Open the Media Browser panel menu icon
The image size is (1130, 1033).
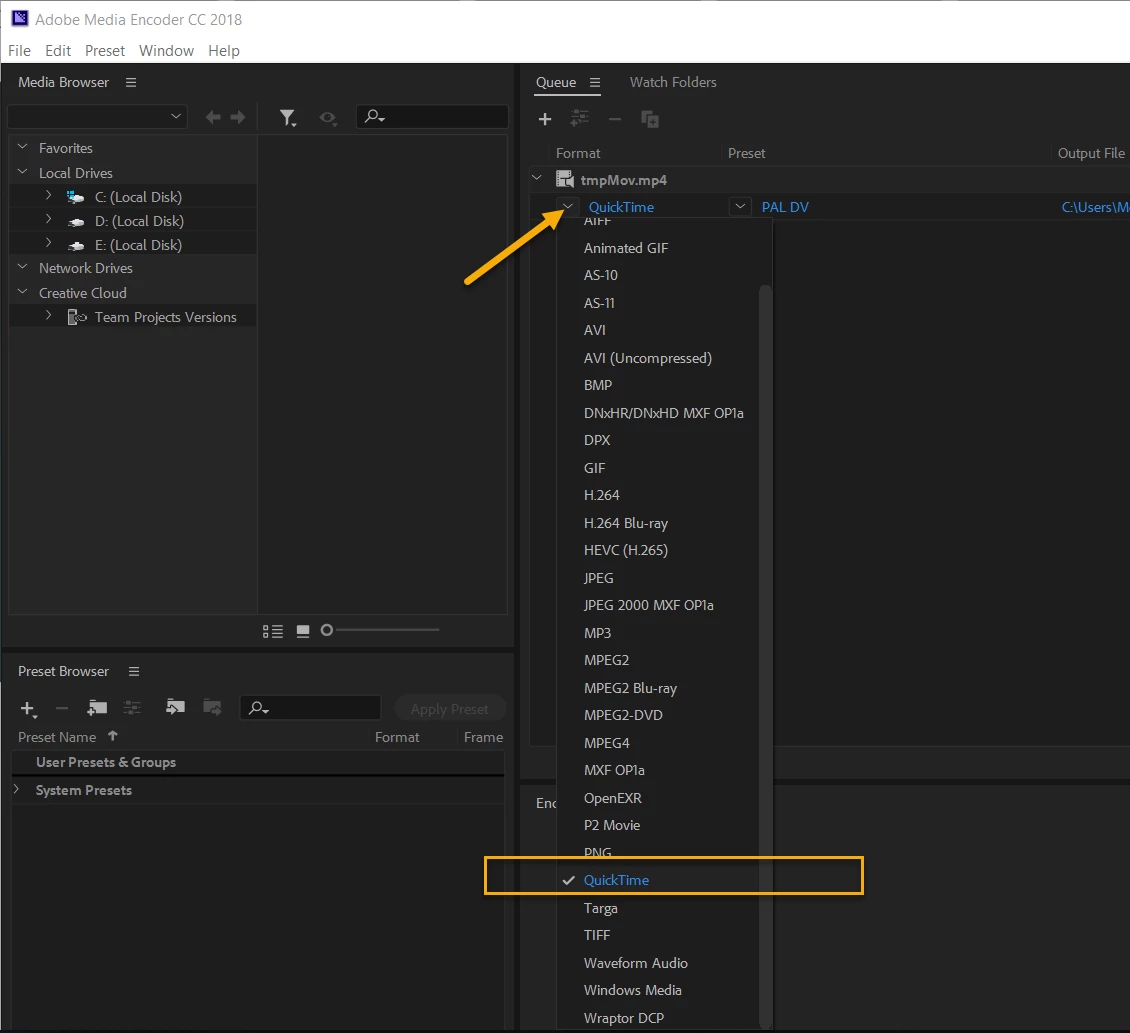coord(130,82)
